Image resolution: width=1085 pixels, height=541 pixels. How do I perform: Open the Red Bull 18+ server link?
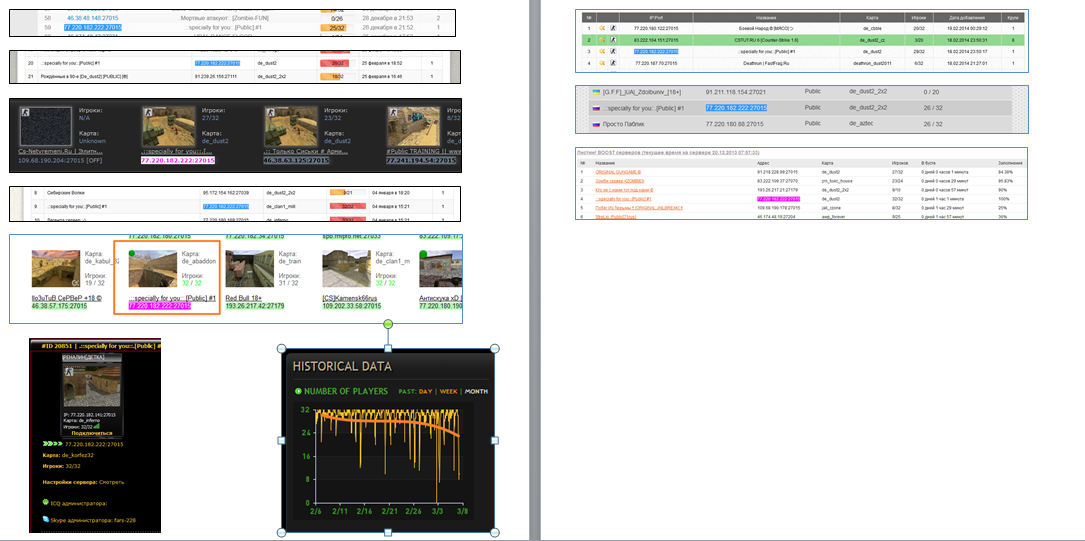(x=246, y=297)
